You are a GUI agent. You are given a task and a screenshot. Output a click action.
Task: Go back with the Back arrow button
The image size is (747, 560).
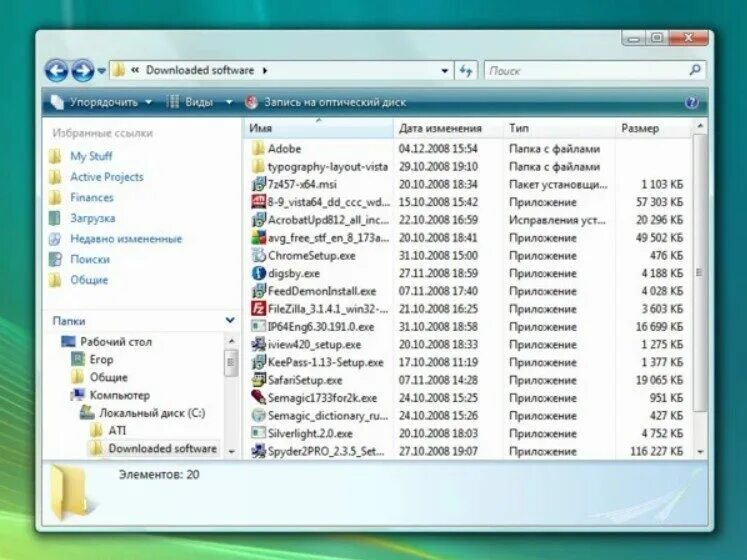56,71
